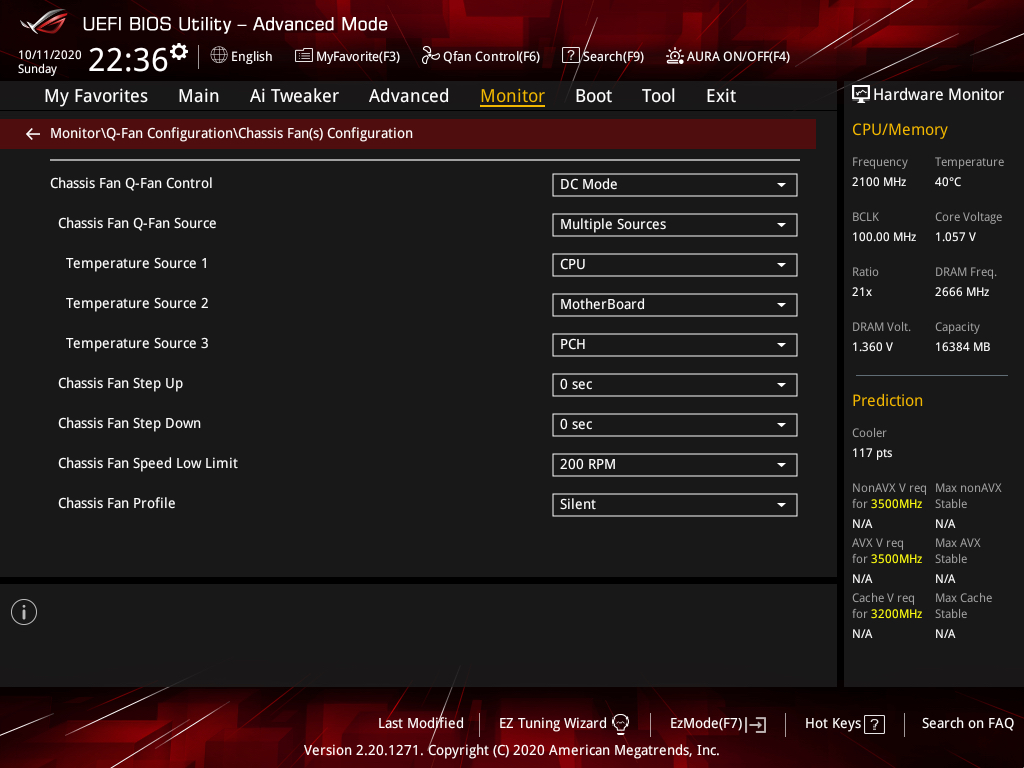Open Qfan Control(F6)
The image size is (1024, 768).
point(481,56)
